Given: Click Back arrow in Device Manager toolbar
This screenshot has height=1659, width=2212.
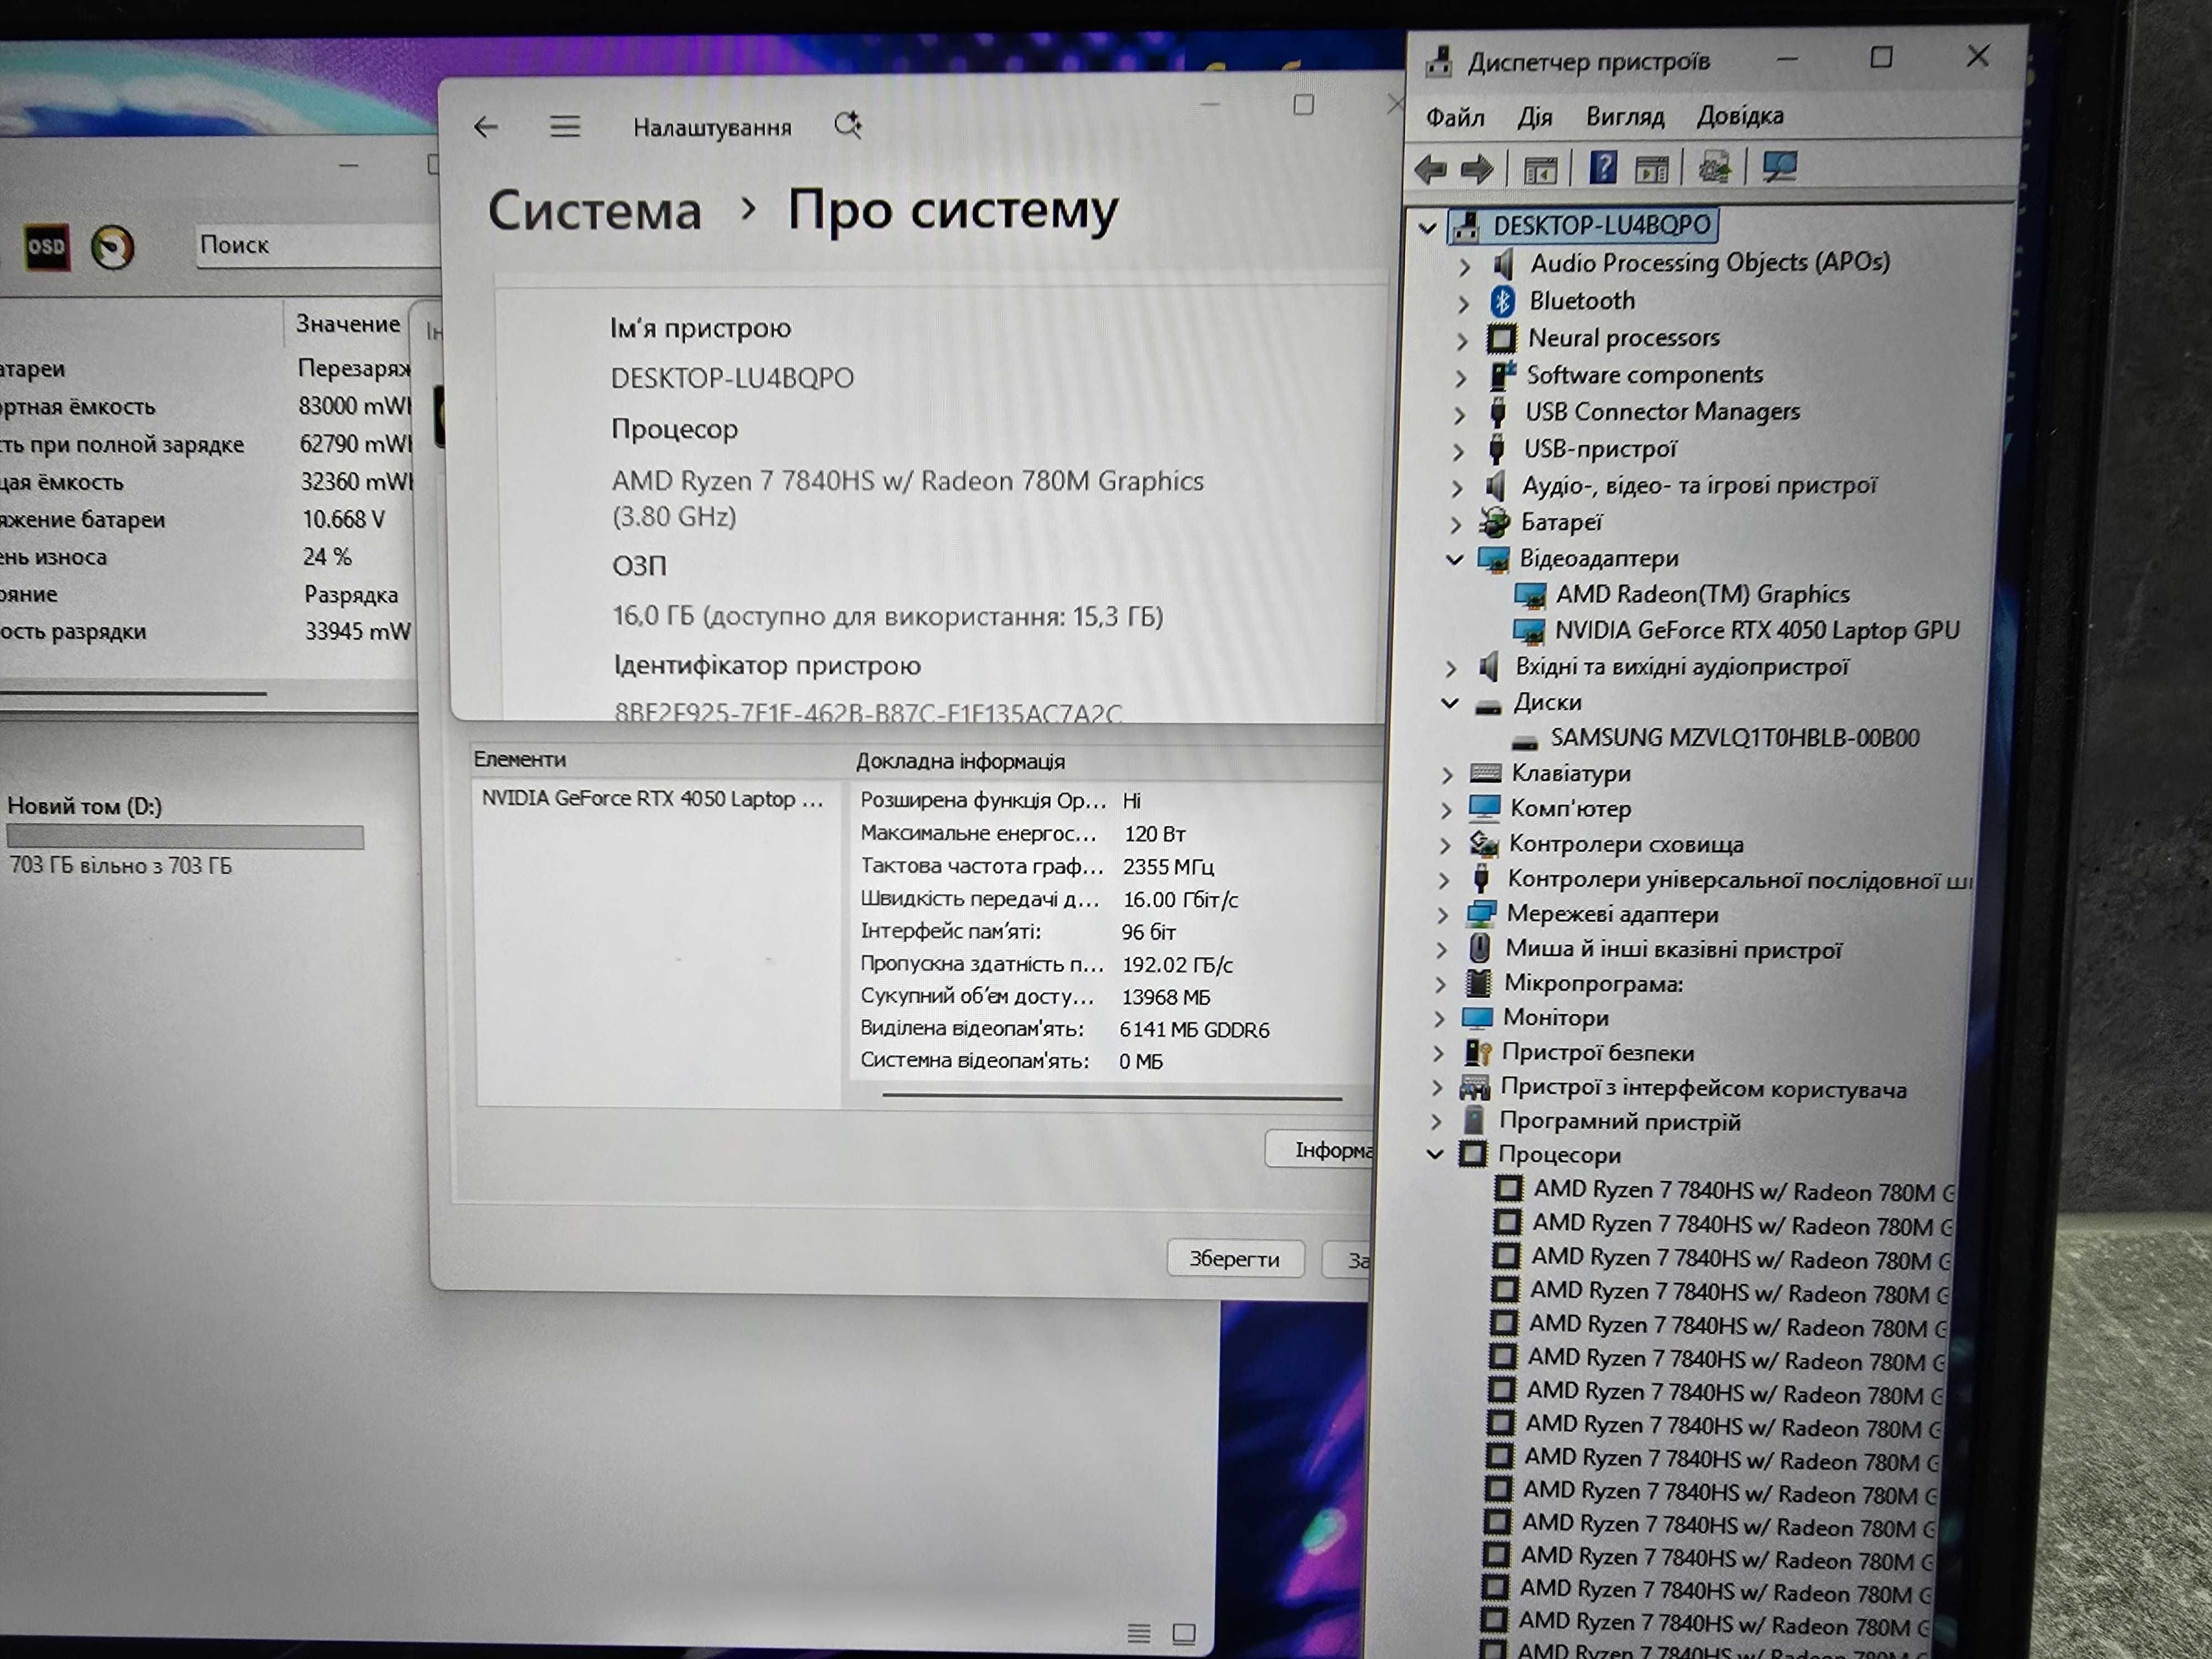Looking at the screenshot, I should pos(1430,169).
